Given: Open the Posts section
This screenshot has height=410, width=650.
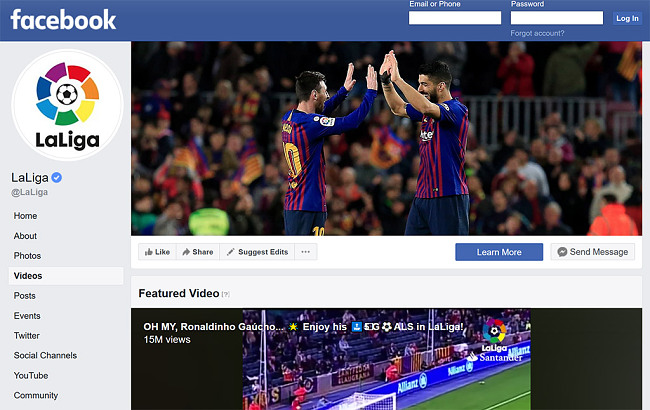Looking at the screenshot, I should (x=24, y=296).
